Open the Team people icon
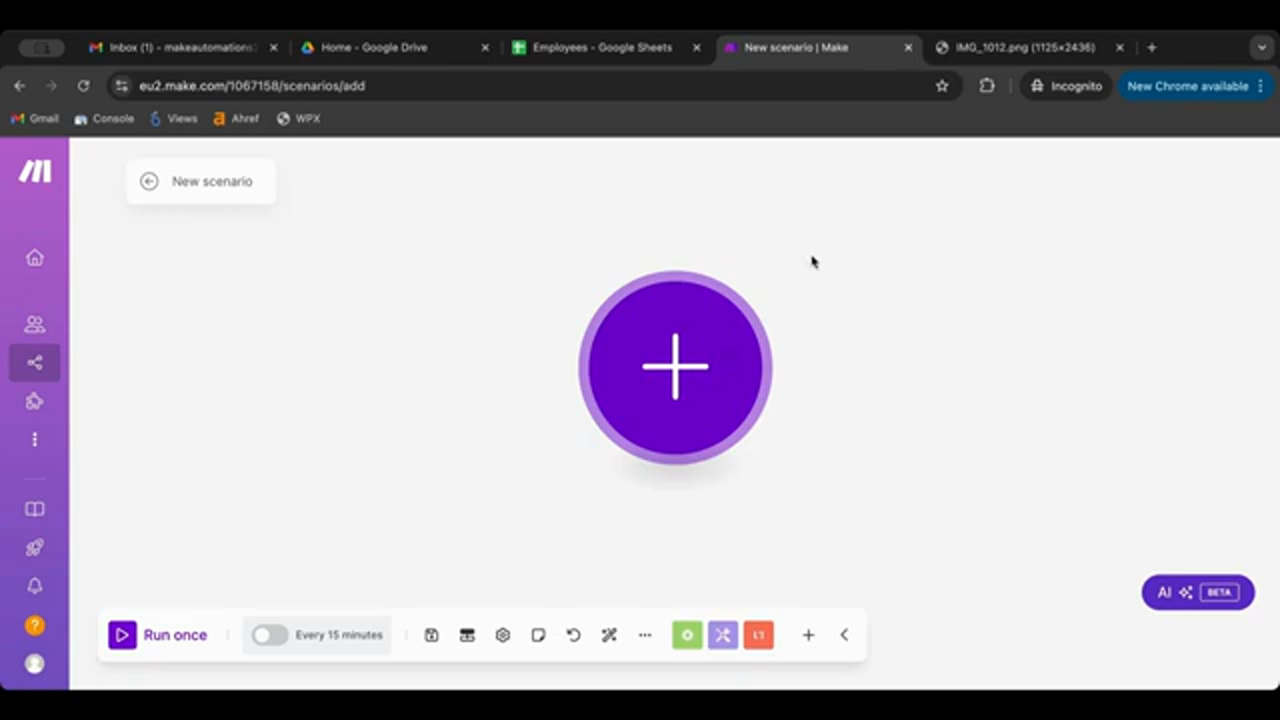 pos(35,324)
